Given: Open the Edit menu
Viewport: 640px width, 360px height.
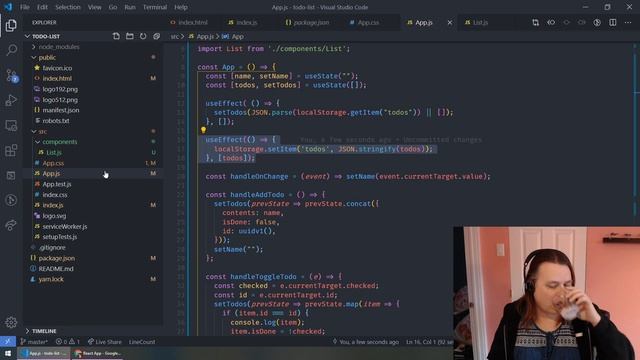Looking at the screenshot, I should [x=42, y=7].
